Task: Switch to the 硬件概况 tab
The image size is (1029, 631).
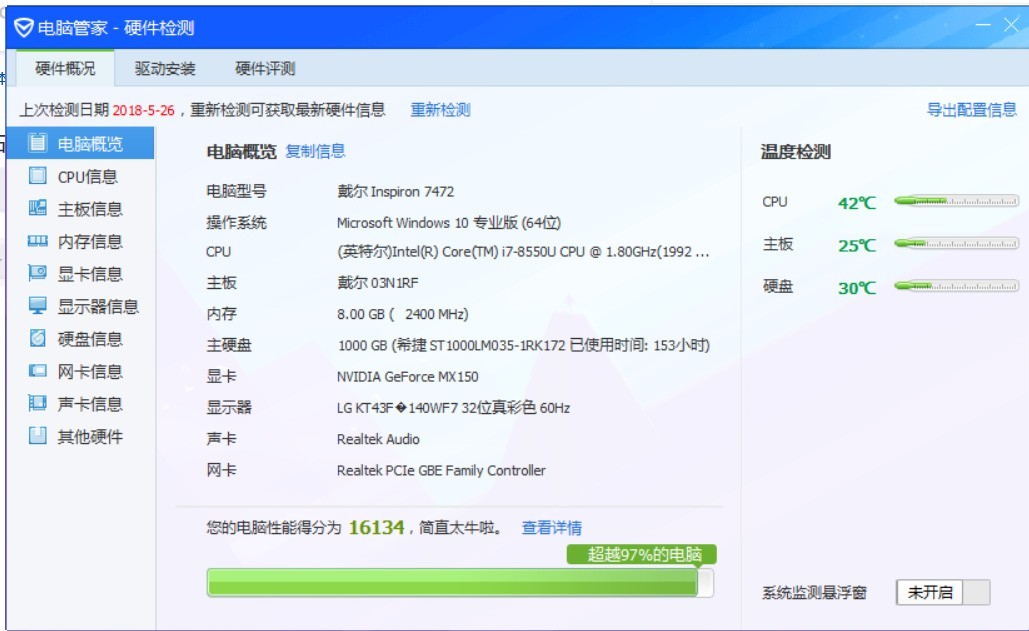Action: (65, 68)
